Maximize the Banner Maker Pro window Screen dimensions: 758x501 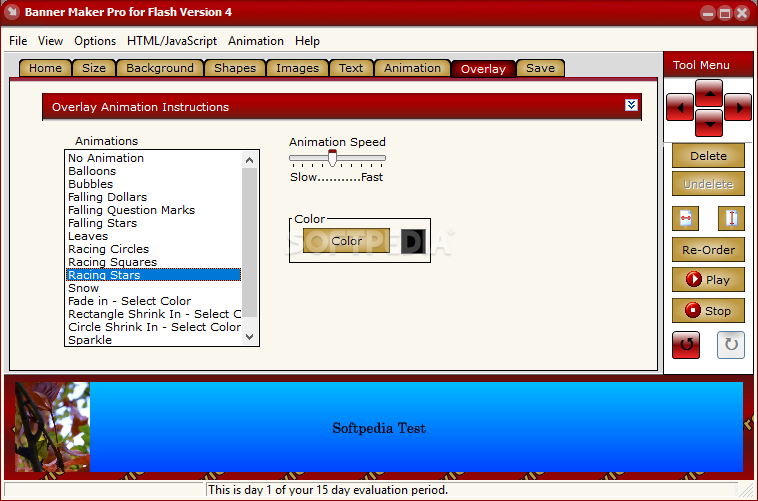click(x=724, y=13)
